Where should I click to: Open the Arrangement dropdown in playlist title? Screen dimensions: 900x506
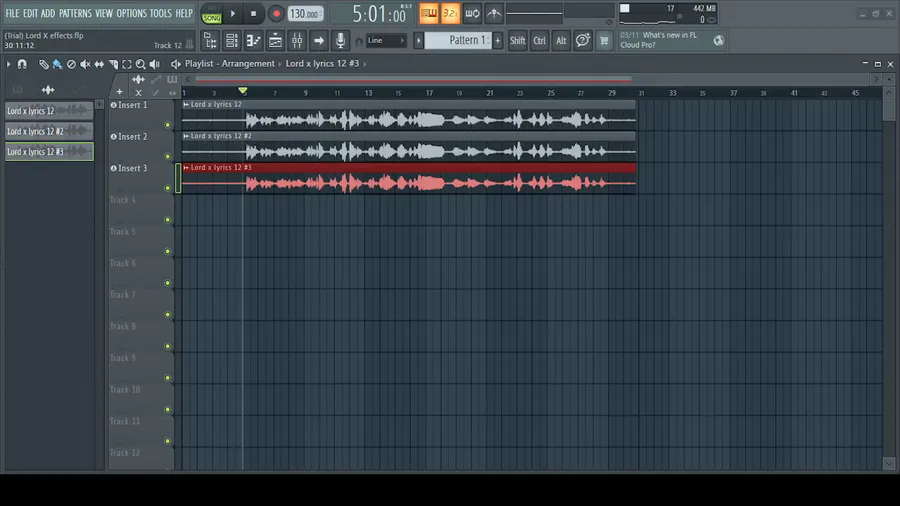point(248,64)
